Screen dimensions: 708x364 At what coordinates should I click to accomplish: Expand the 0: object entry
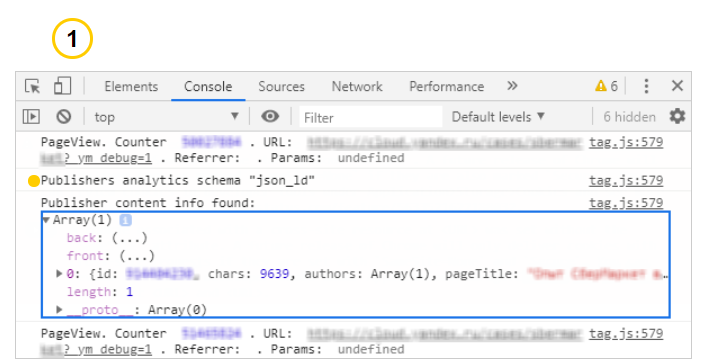[59, 273]
